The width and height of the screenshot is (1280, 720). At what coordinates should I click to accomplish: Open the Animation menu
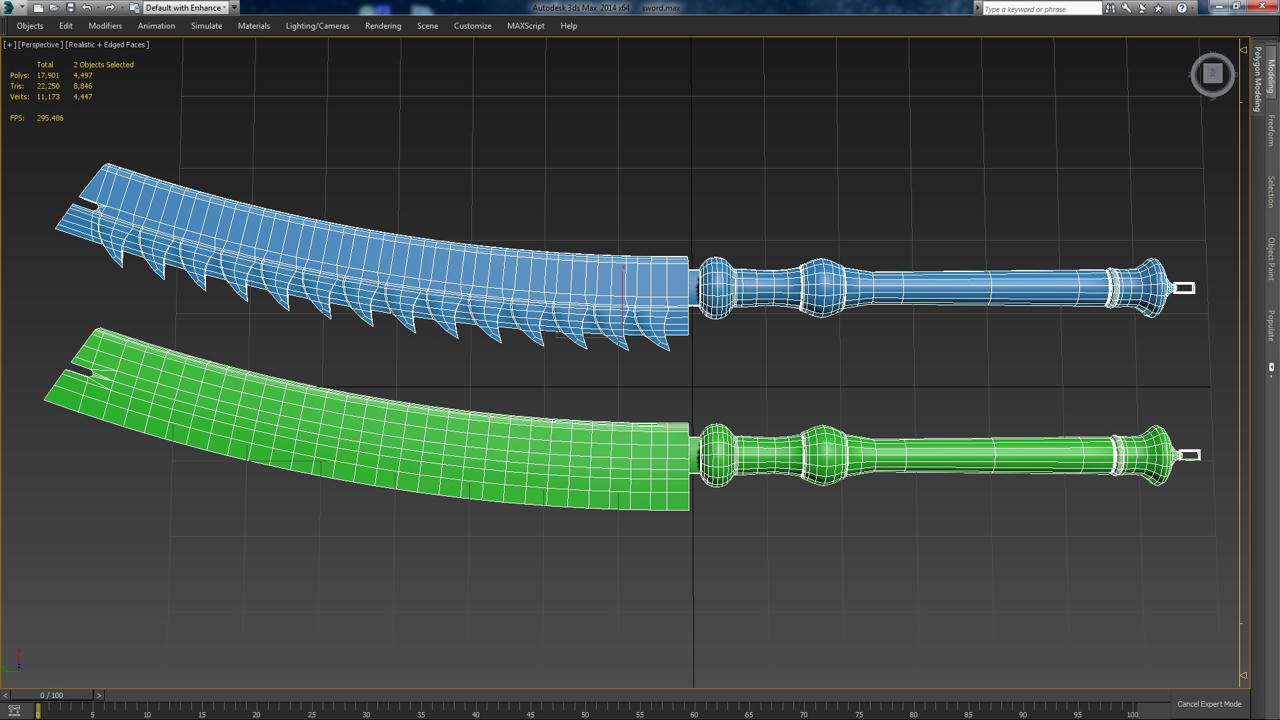tap(156, 26)
